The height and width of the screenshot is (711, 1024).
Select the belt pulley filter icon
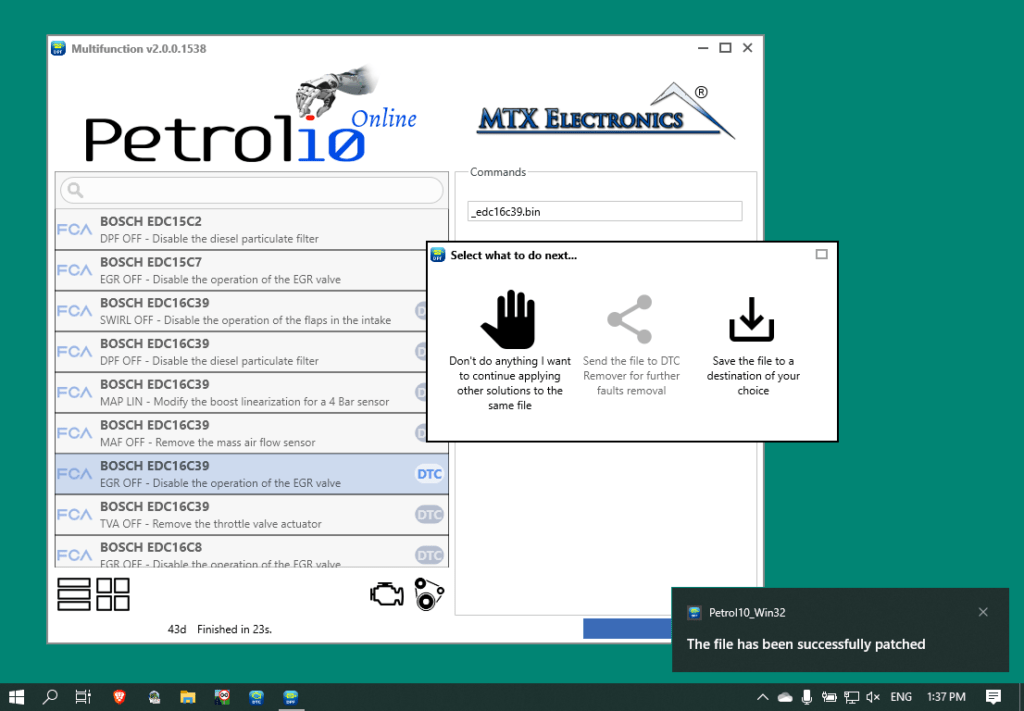[x=428, y=596]
